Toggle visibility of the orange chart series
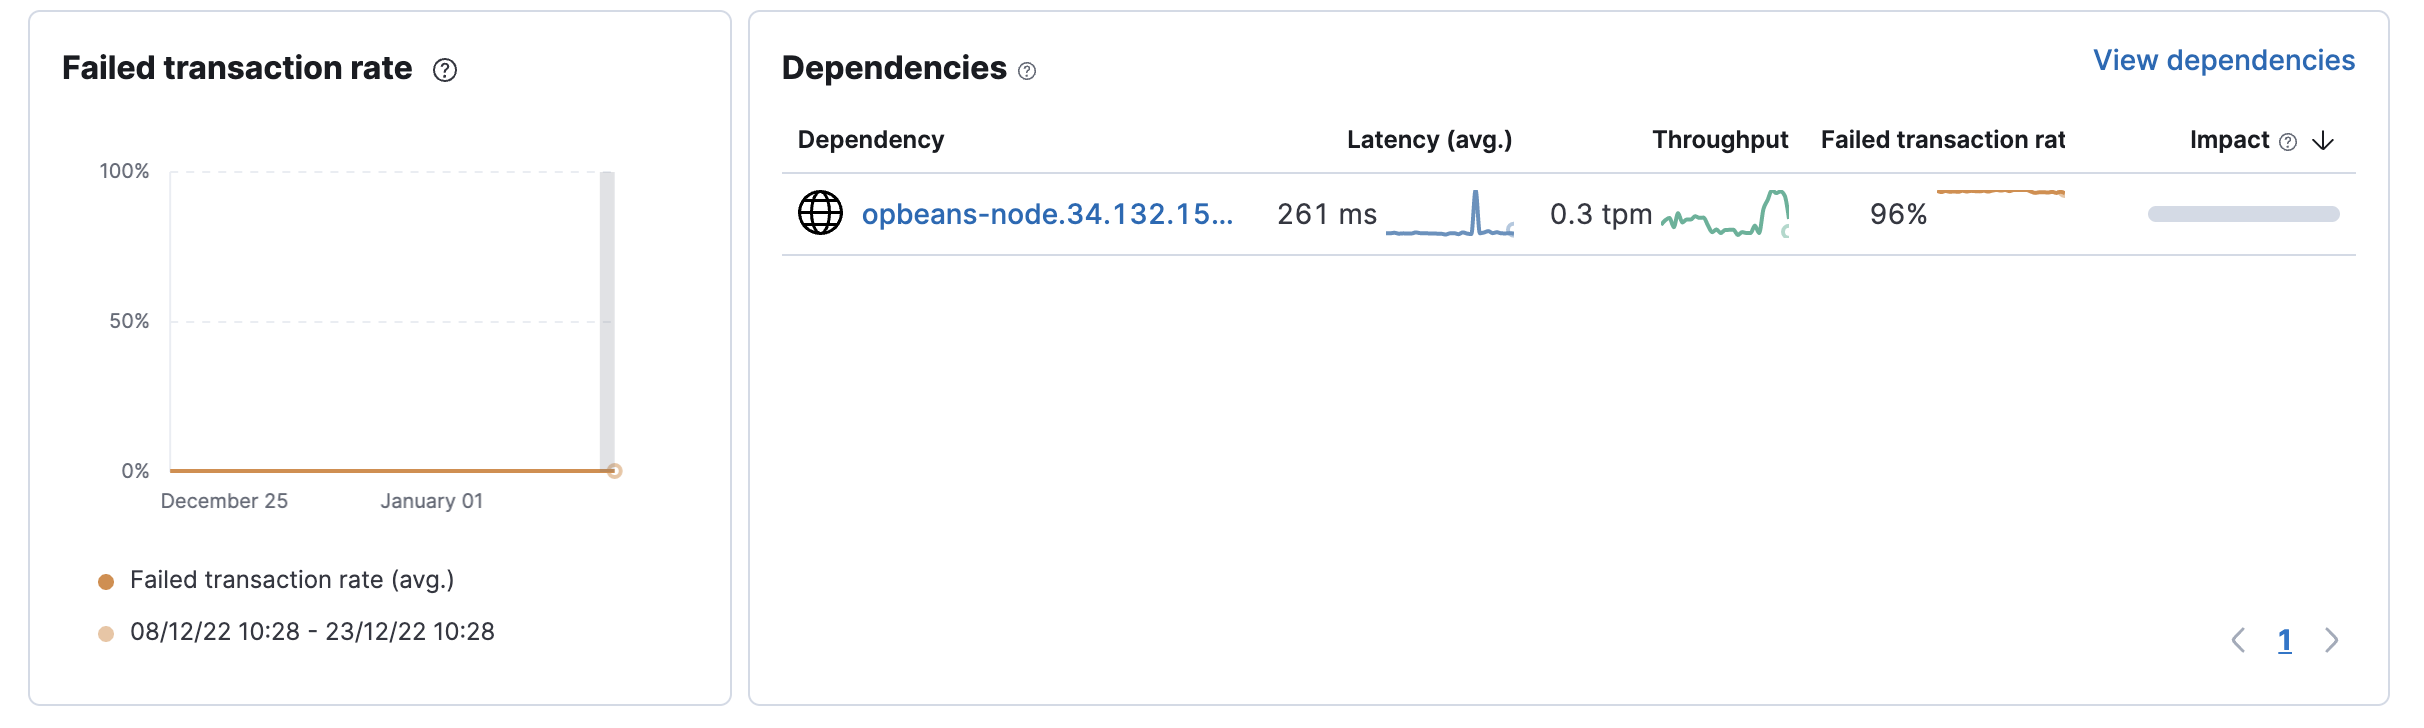Viewport: 2424px width, 728px height. coord(104,580)
